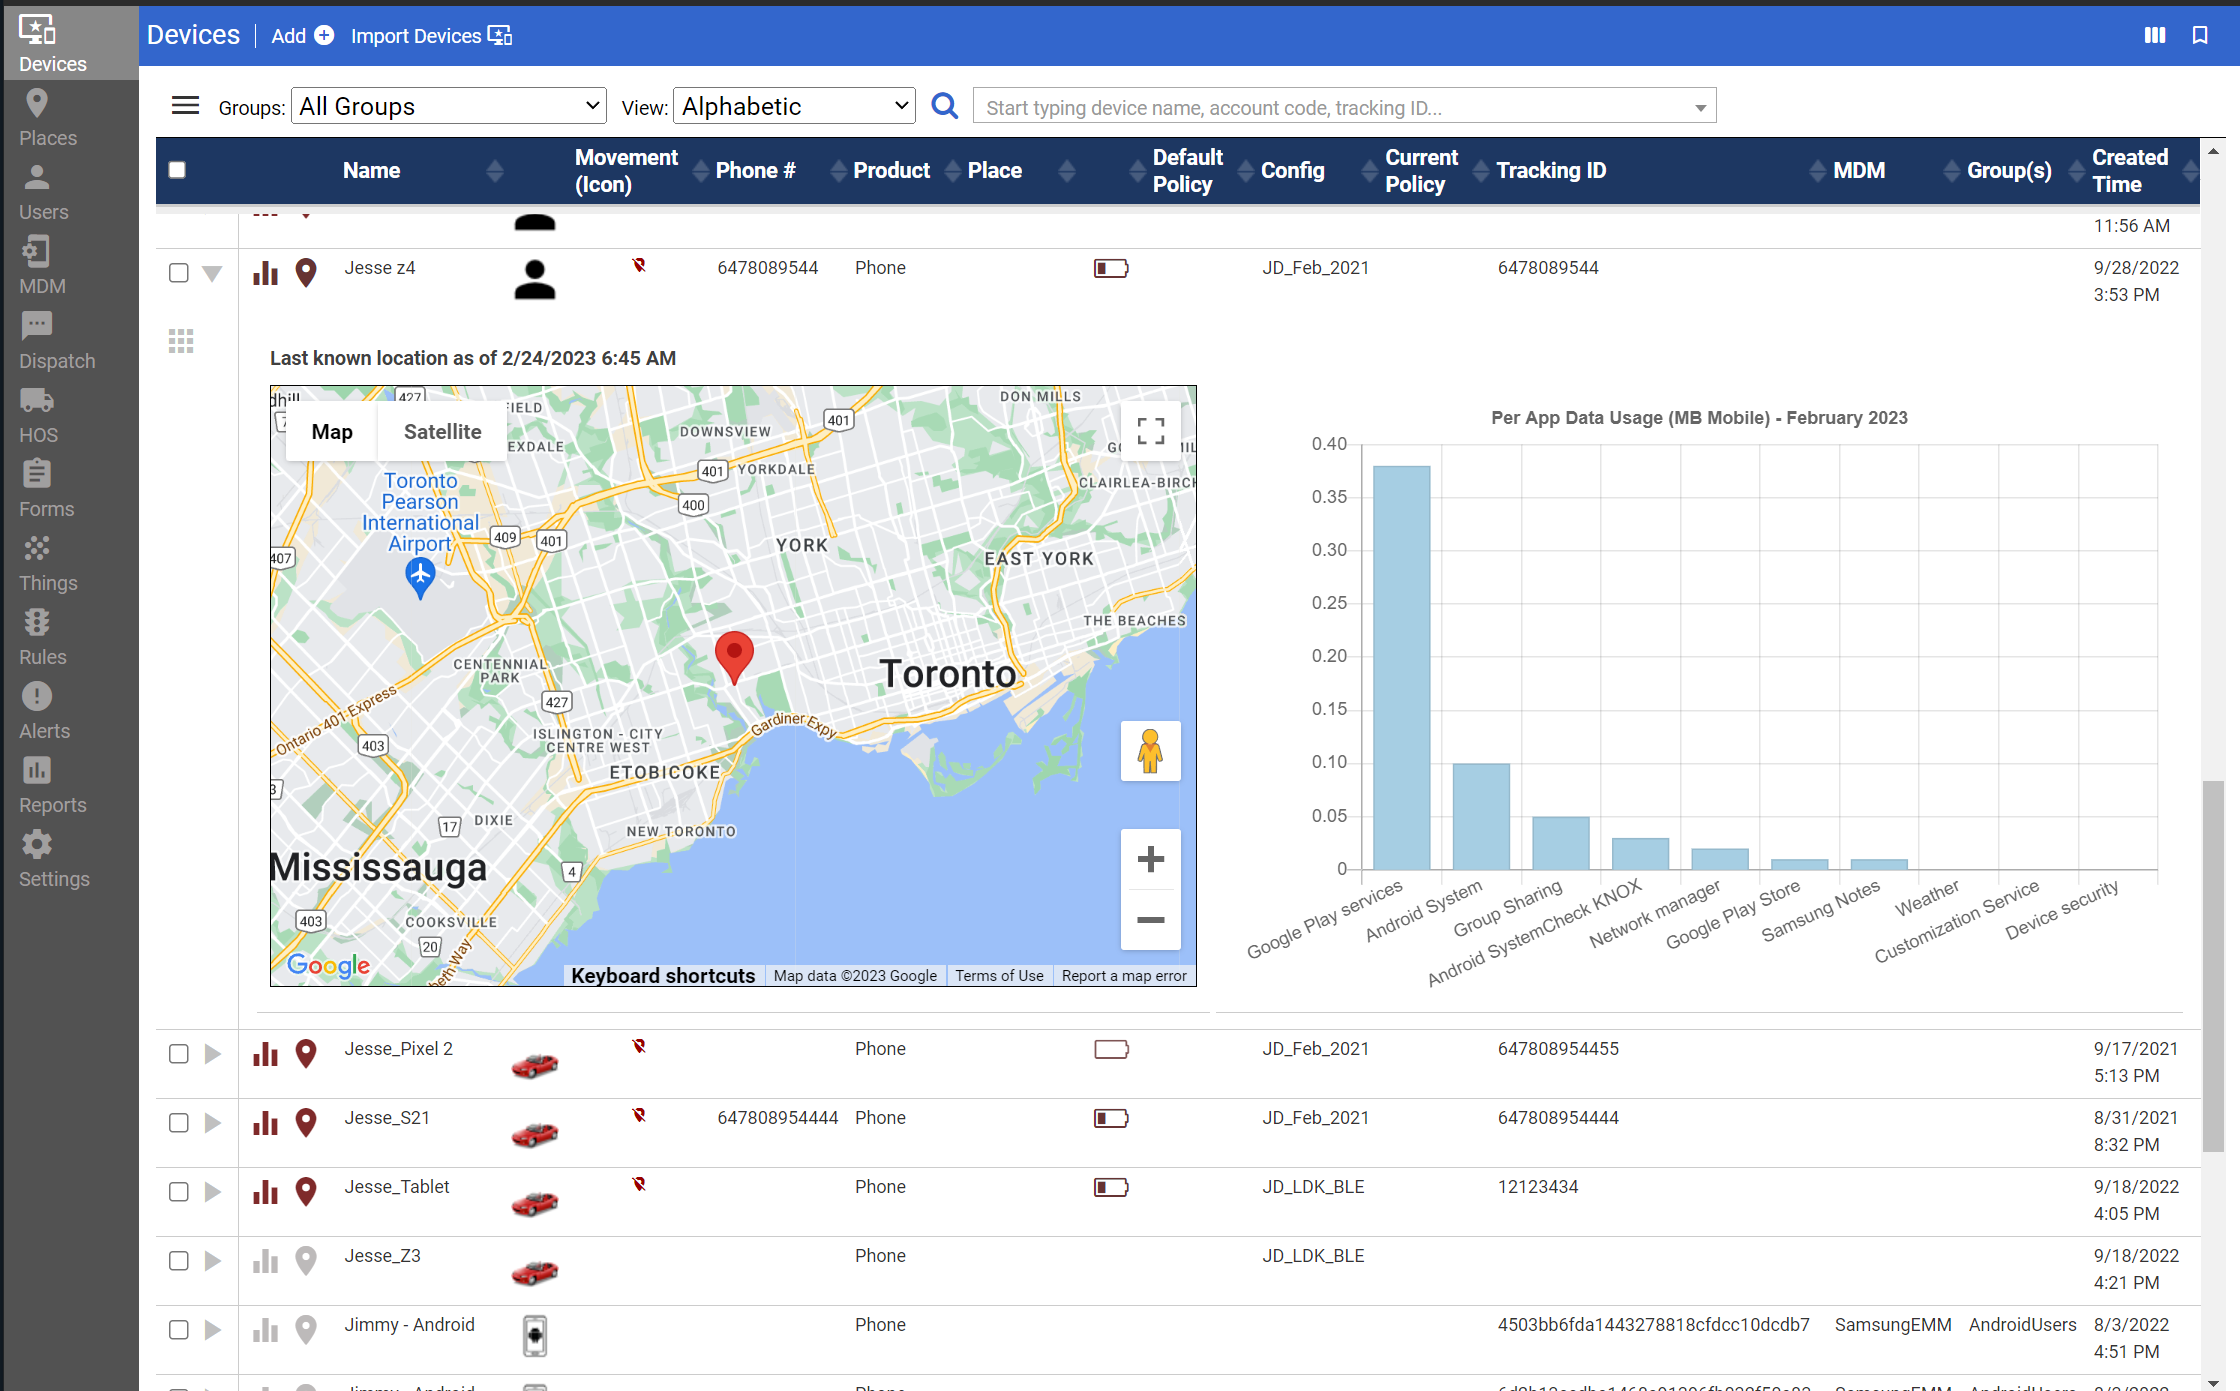This screenshot has width=2240, height=1391.
Task: Open Dispatch from the sidebar
Action: (38, 337)
